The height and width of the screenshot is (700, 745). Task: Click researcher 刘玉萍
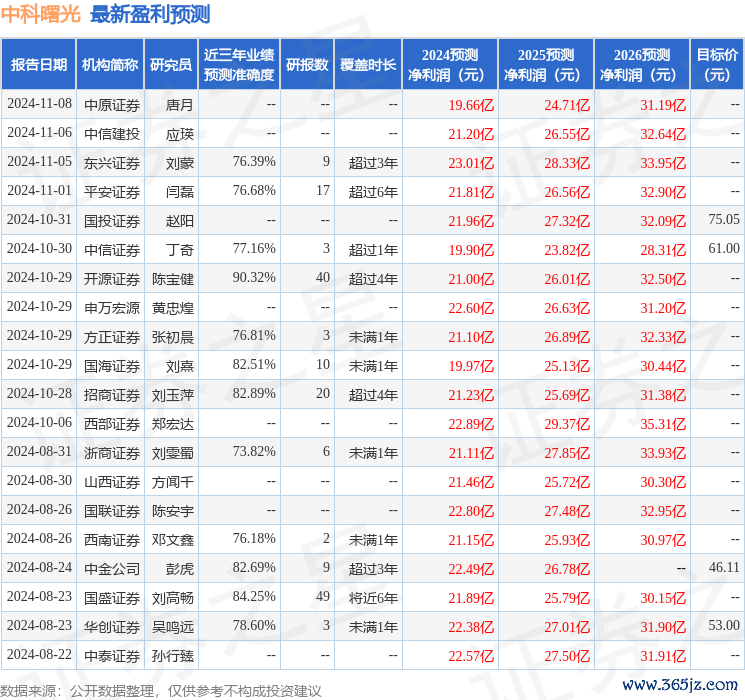point(173,395)
